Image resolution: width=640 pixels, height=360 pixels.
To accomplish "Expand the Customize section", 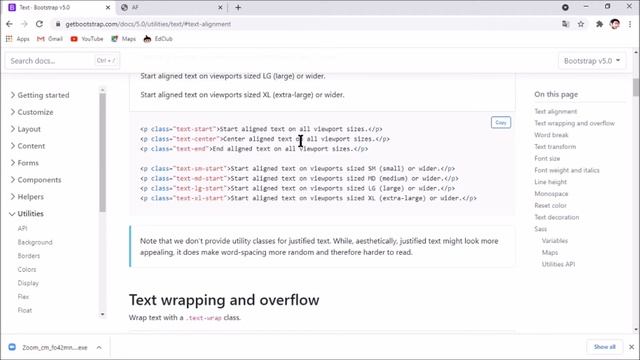I will point(31,112).
